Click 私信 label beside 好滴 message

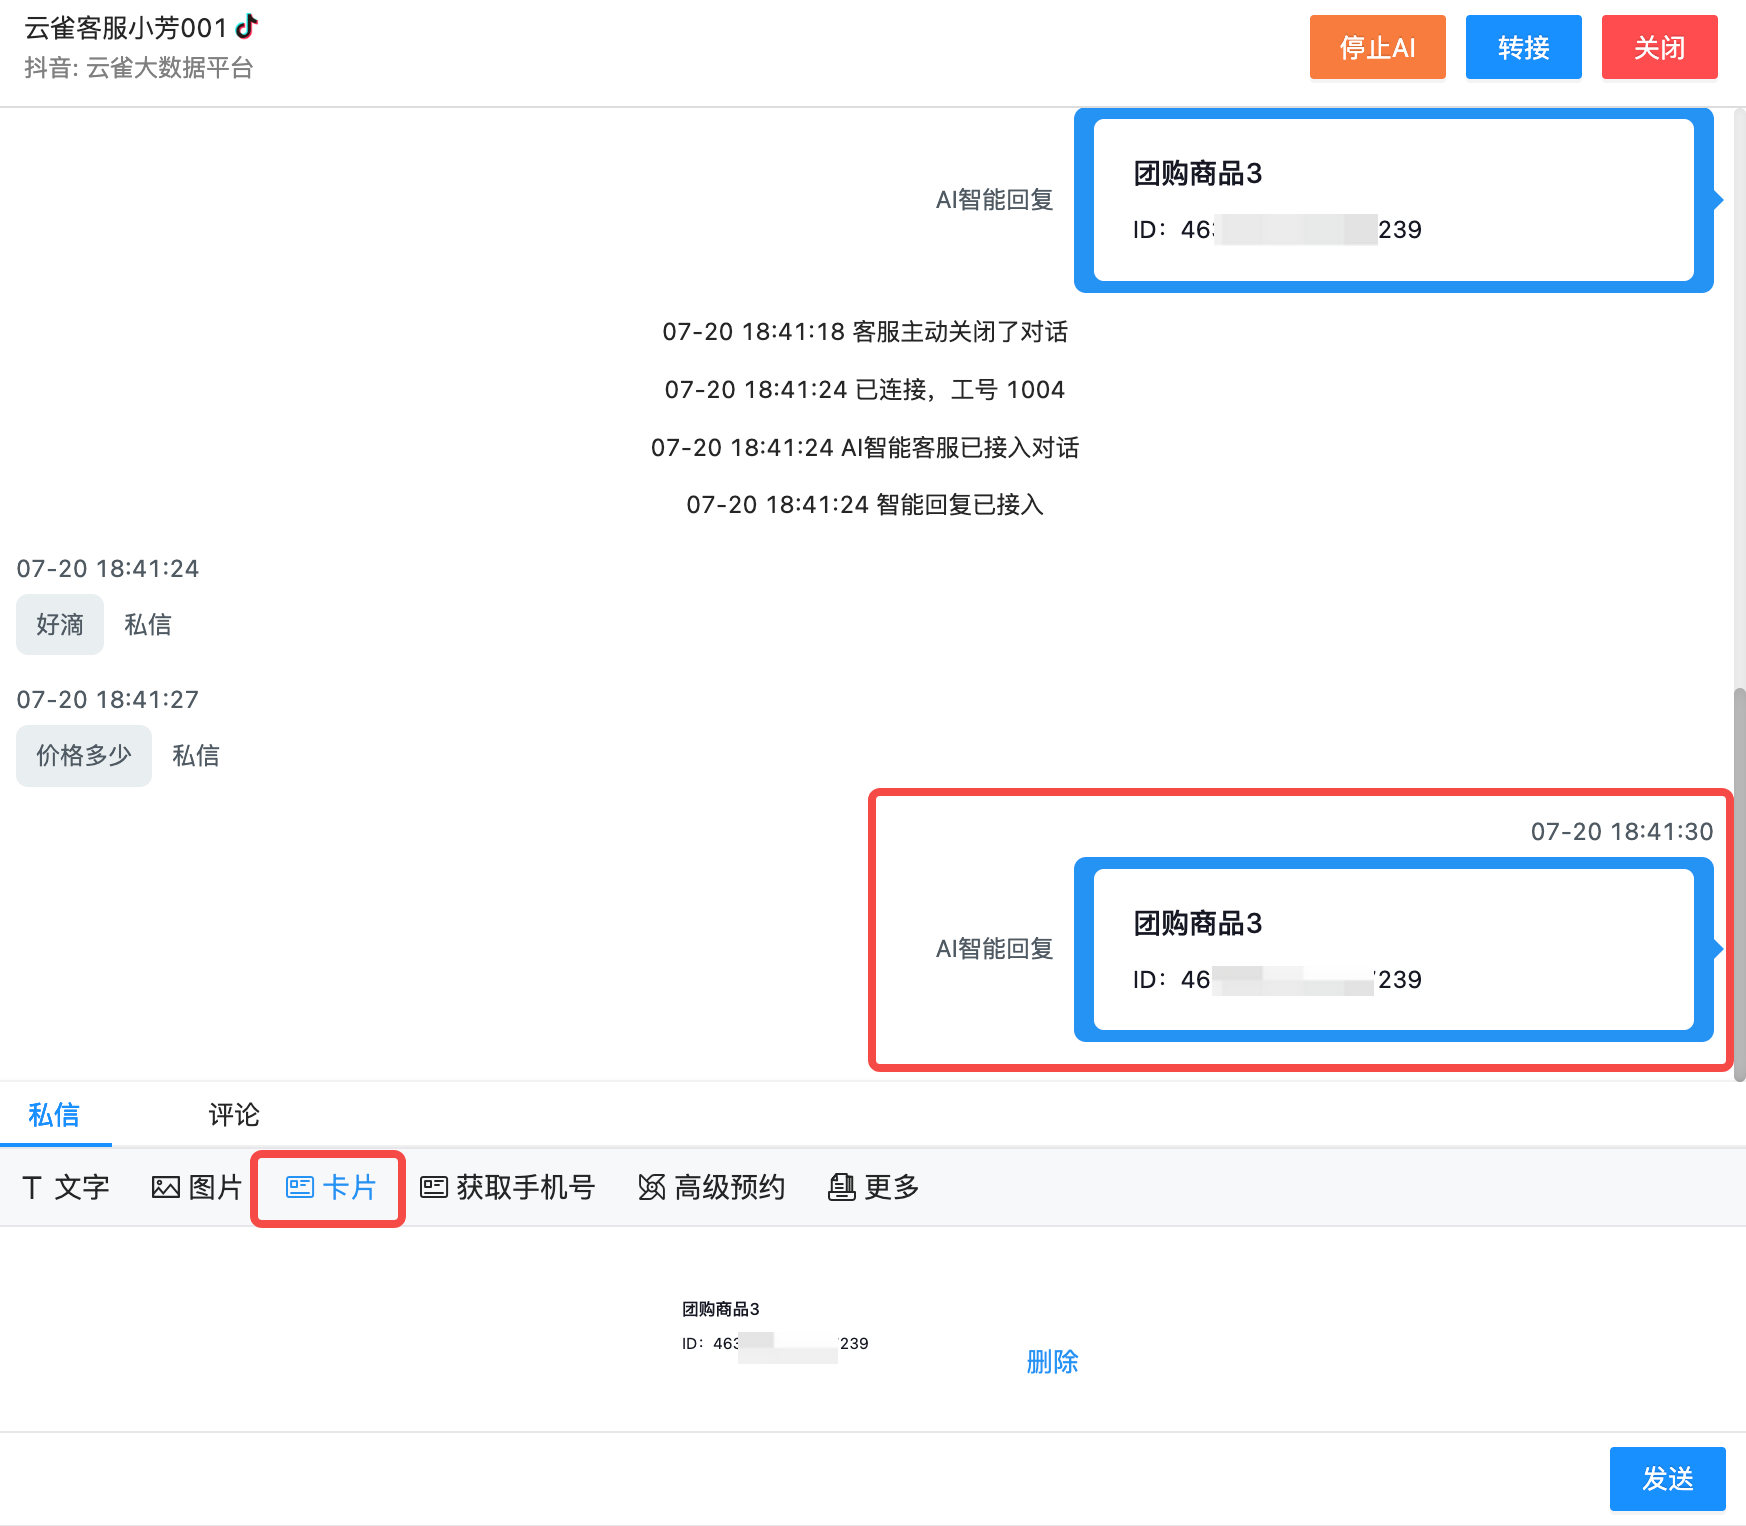[148, 625]
